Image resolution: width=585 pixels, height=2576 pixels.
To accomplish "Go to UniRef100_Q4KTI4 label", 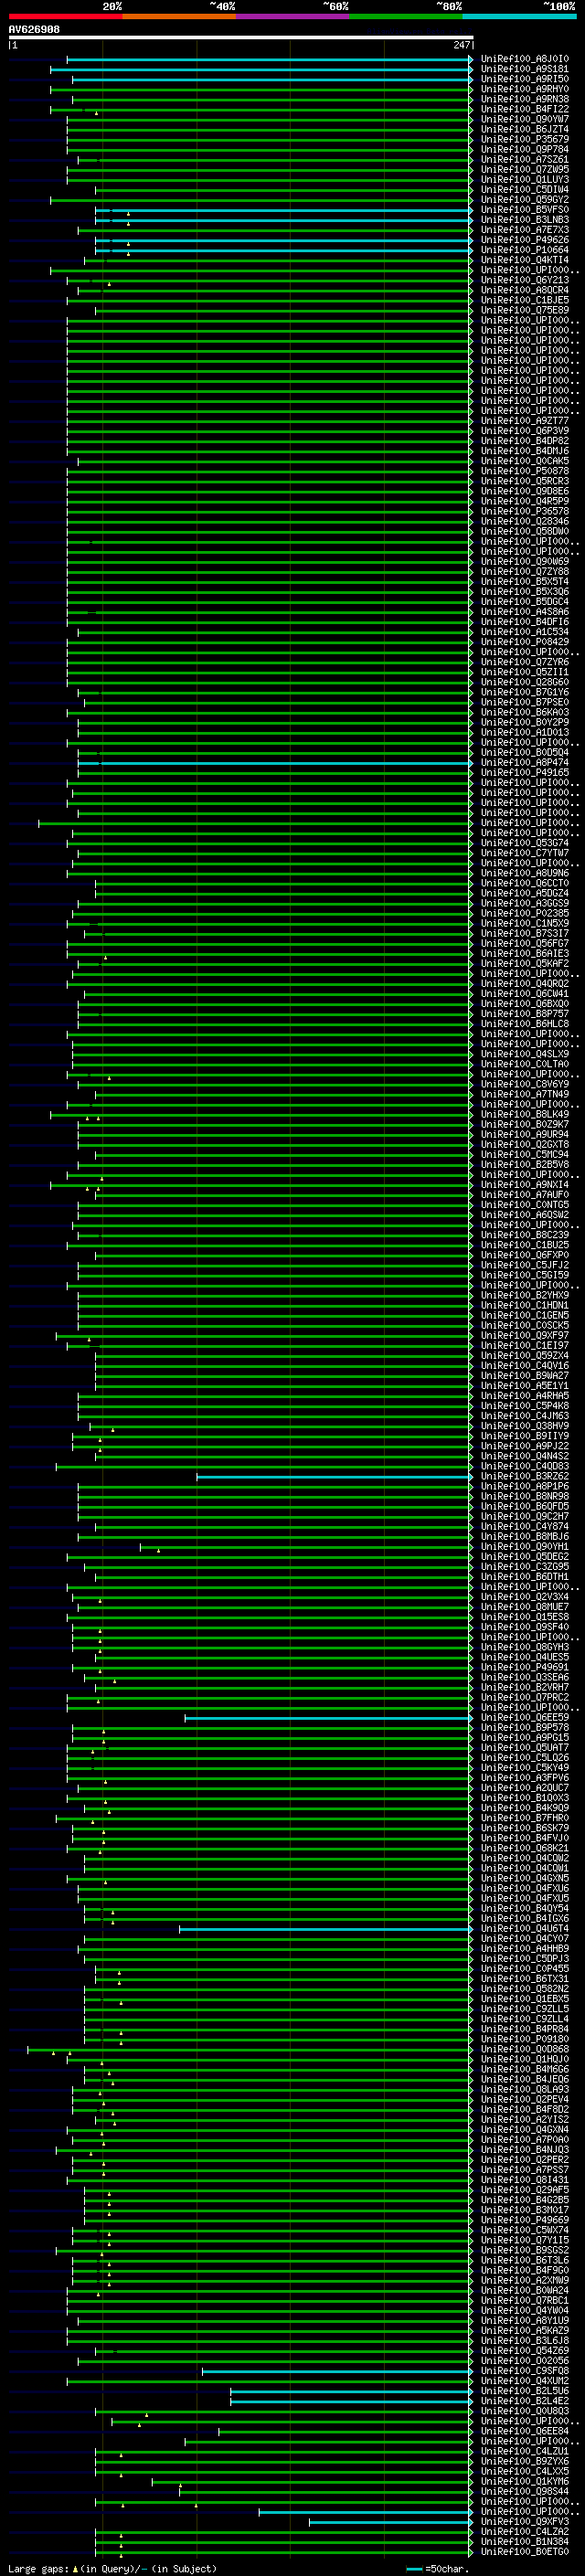I will pyautogui.click(x=525, y=260).
